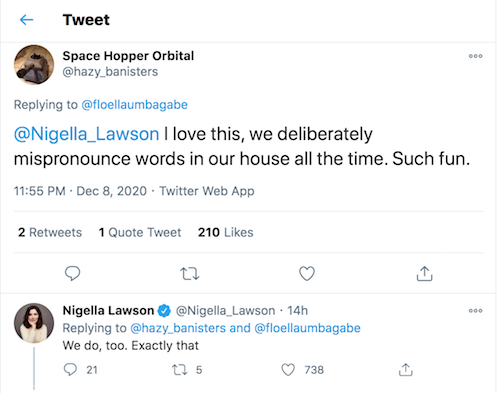Like Nigella Lawson's reply
The image size is (500, 393).
(x=288, y=370)
